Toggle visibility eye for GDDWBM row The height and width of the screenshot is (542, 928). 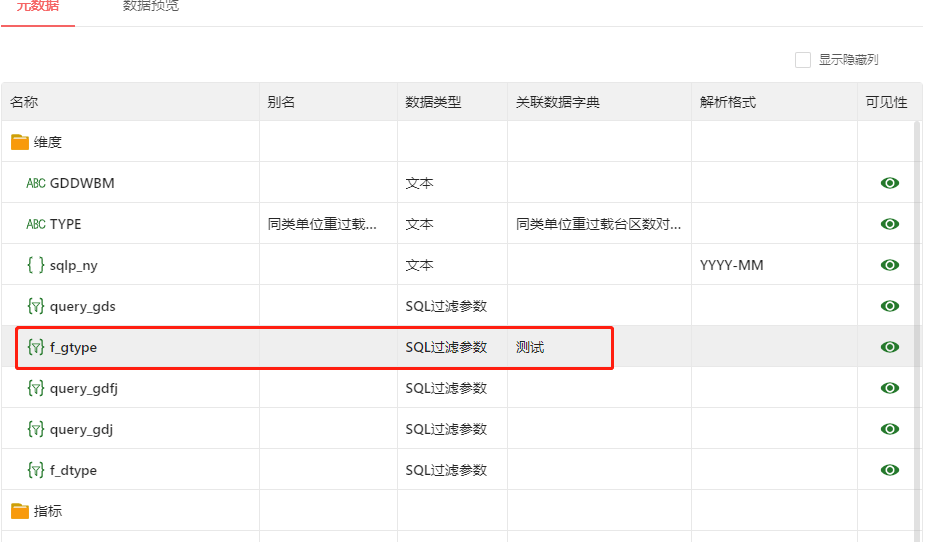889,183
